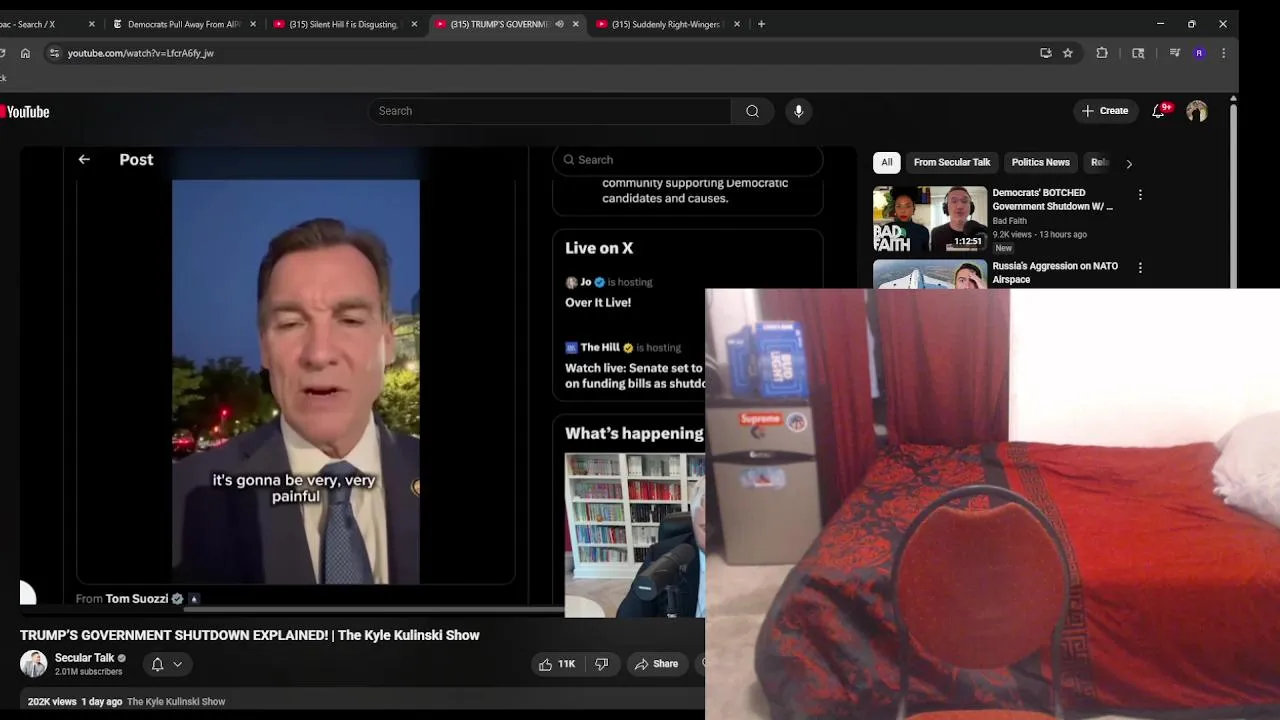Mute the TRUMP'S GOVERNMENT tab audio icon
1280x720 pixels.
559,24
